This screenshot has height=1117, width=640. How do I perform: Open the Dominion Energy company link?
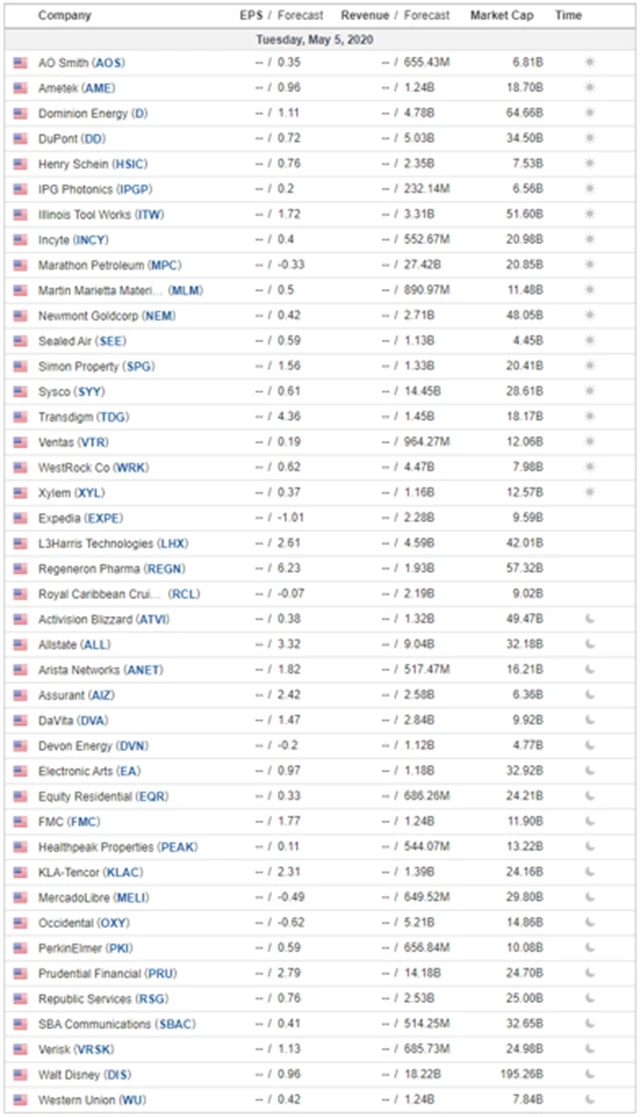tap(84, 114)
